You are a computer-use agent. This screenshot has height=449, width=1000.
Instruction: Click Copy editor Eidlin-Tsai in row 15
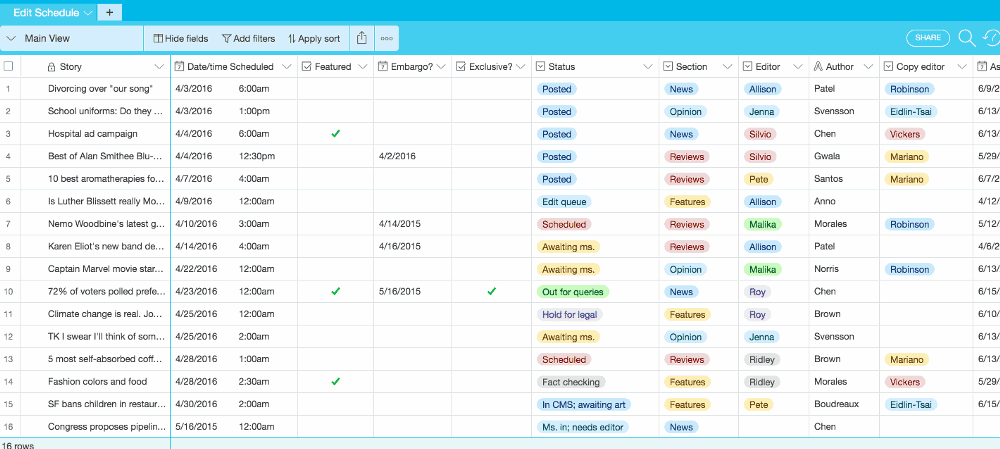coord(911,404)
